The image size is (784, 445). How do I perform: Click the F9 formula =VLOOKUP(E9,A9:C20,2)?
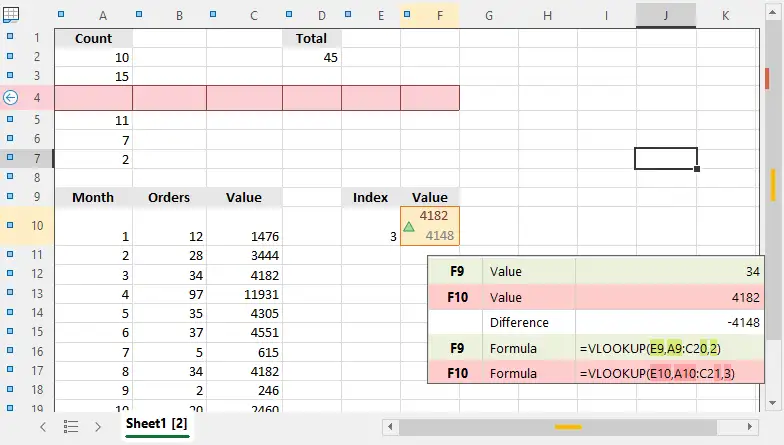(650, 348)
